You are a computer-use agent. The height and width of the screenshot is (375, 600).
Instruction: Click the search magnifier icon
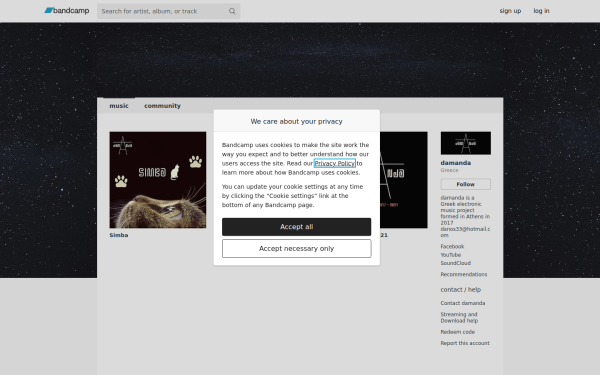232,11
